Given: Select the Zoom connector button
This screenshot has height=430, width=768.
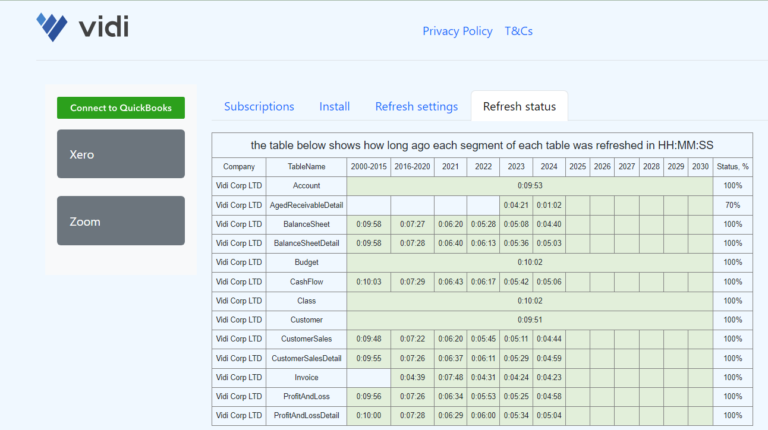Looking at the screenshot, I should pos(121,221).
